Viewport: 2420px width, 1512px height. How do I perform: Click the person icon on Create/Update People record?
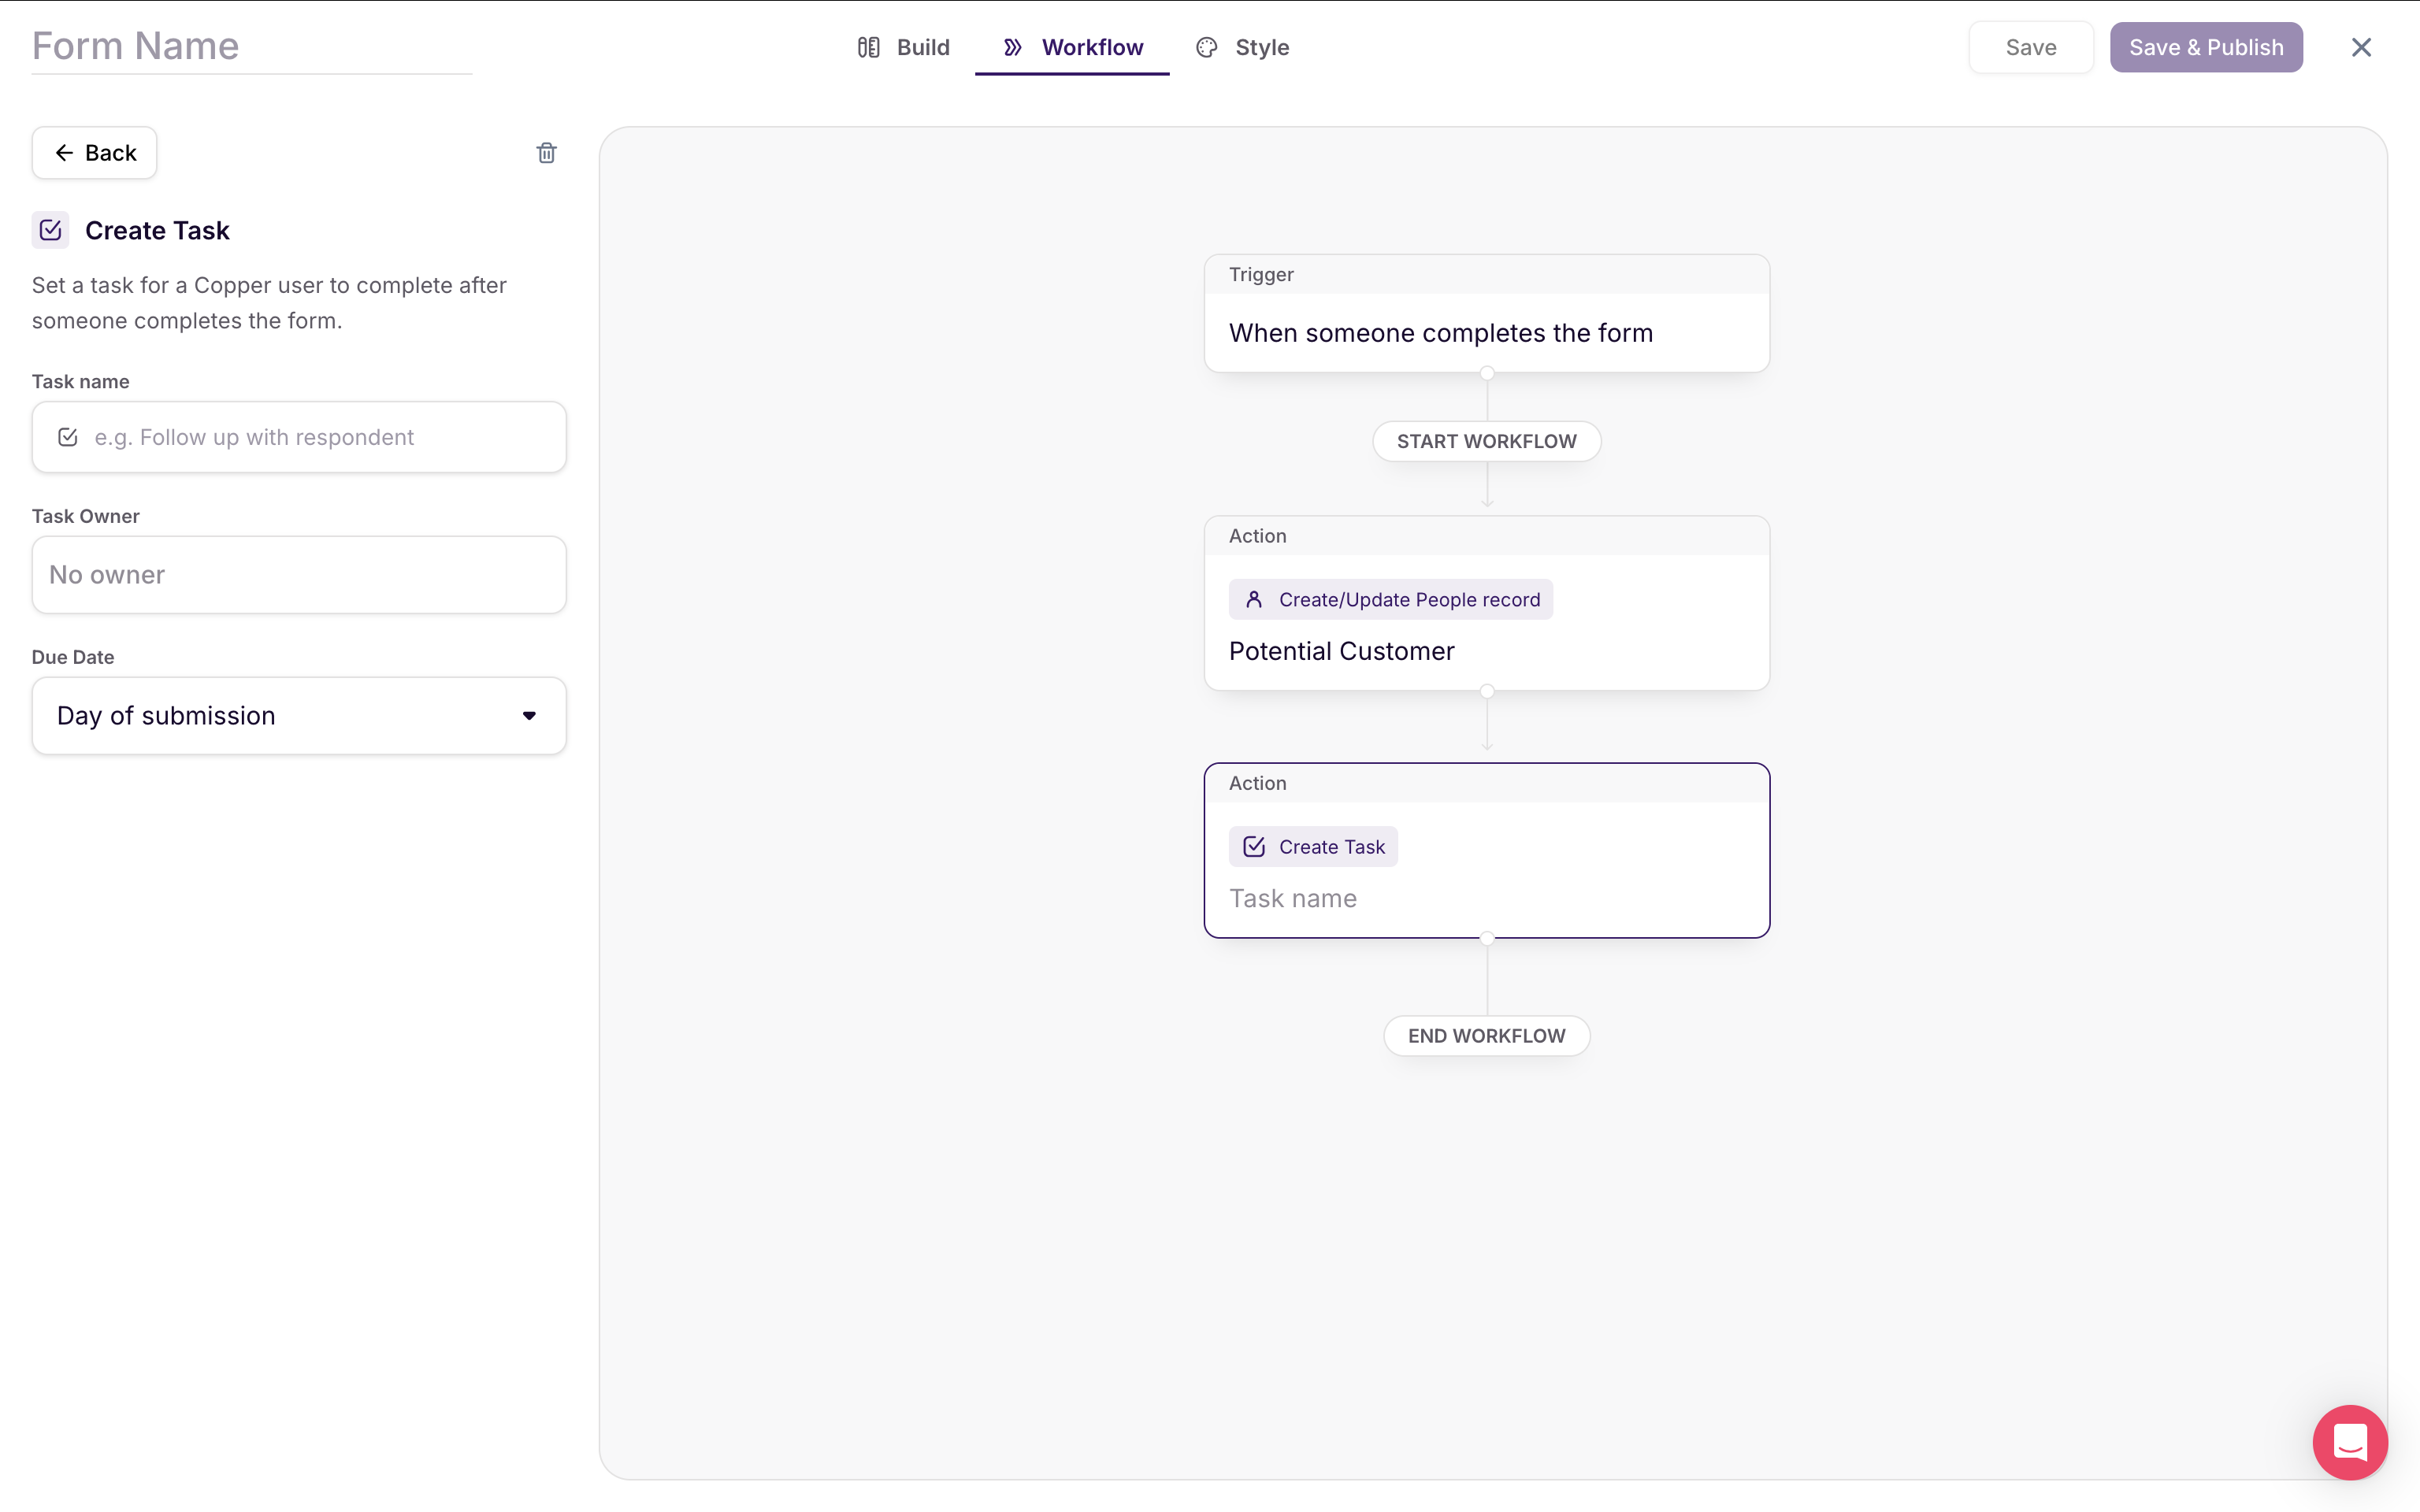click(1253, 599)
